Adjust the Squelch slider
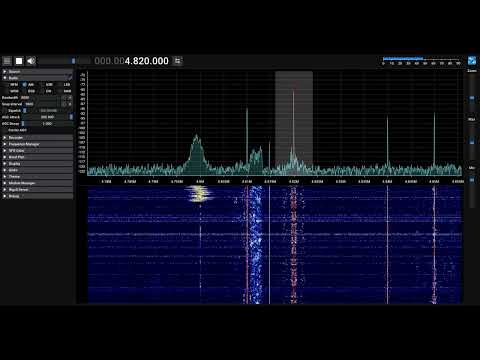480x360 pixels. pyautogui.click(x=48, y=111)
